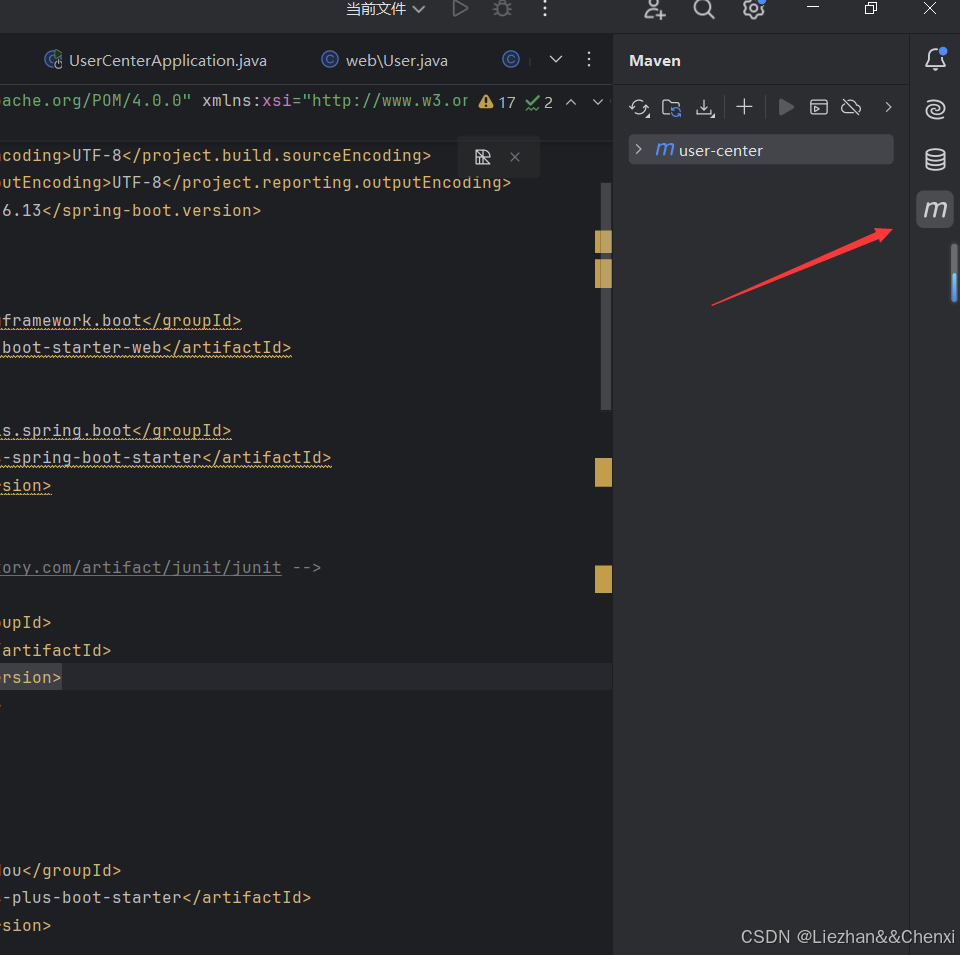Click the project.build.sourceEncoding line

tap(216, 155)
